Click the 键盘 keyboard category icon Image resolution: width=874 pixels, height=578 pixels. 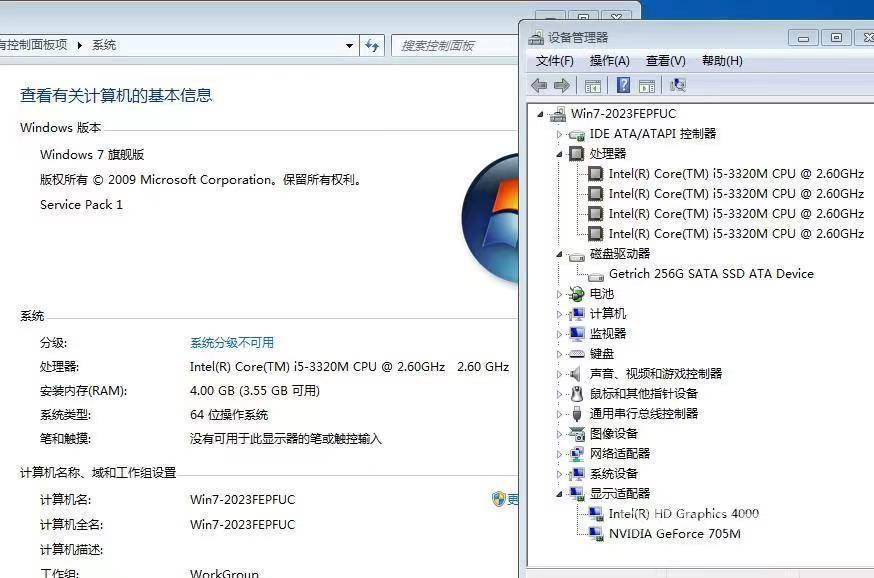point(576,354)
